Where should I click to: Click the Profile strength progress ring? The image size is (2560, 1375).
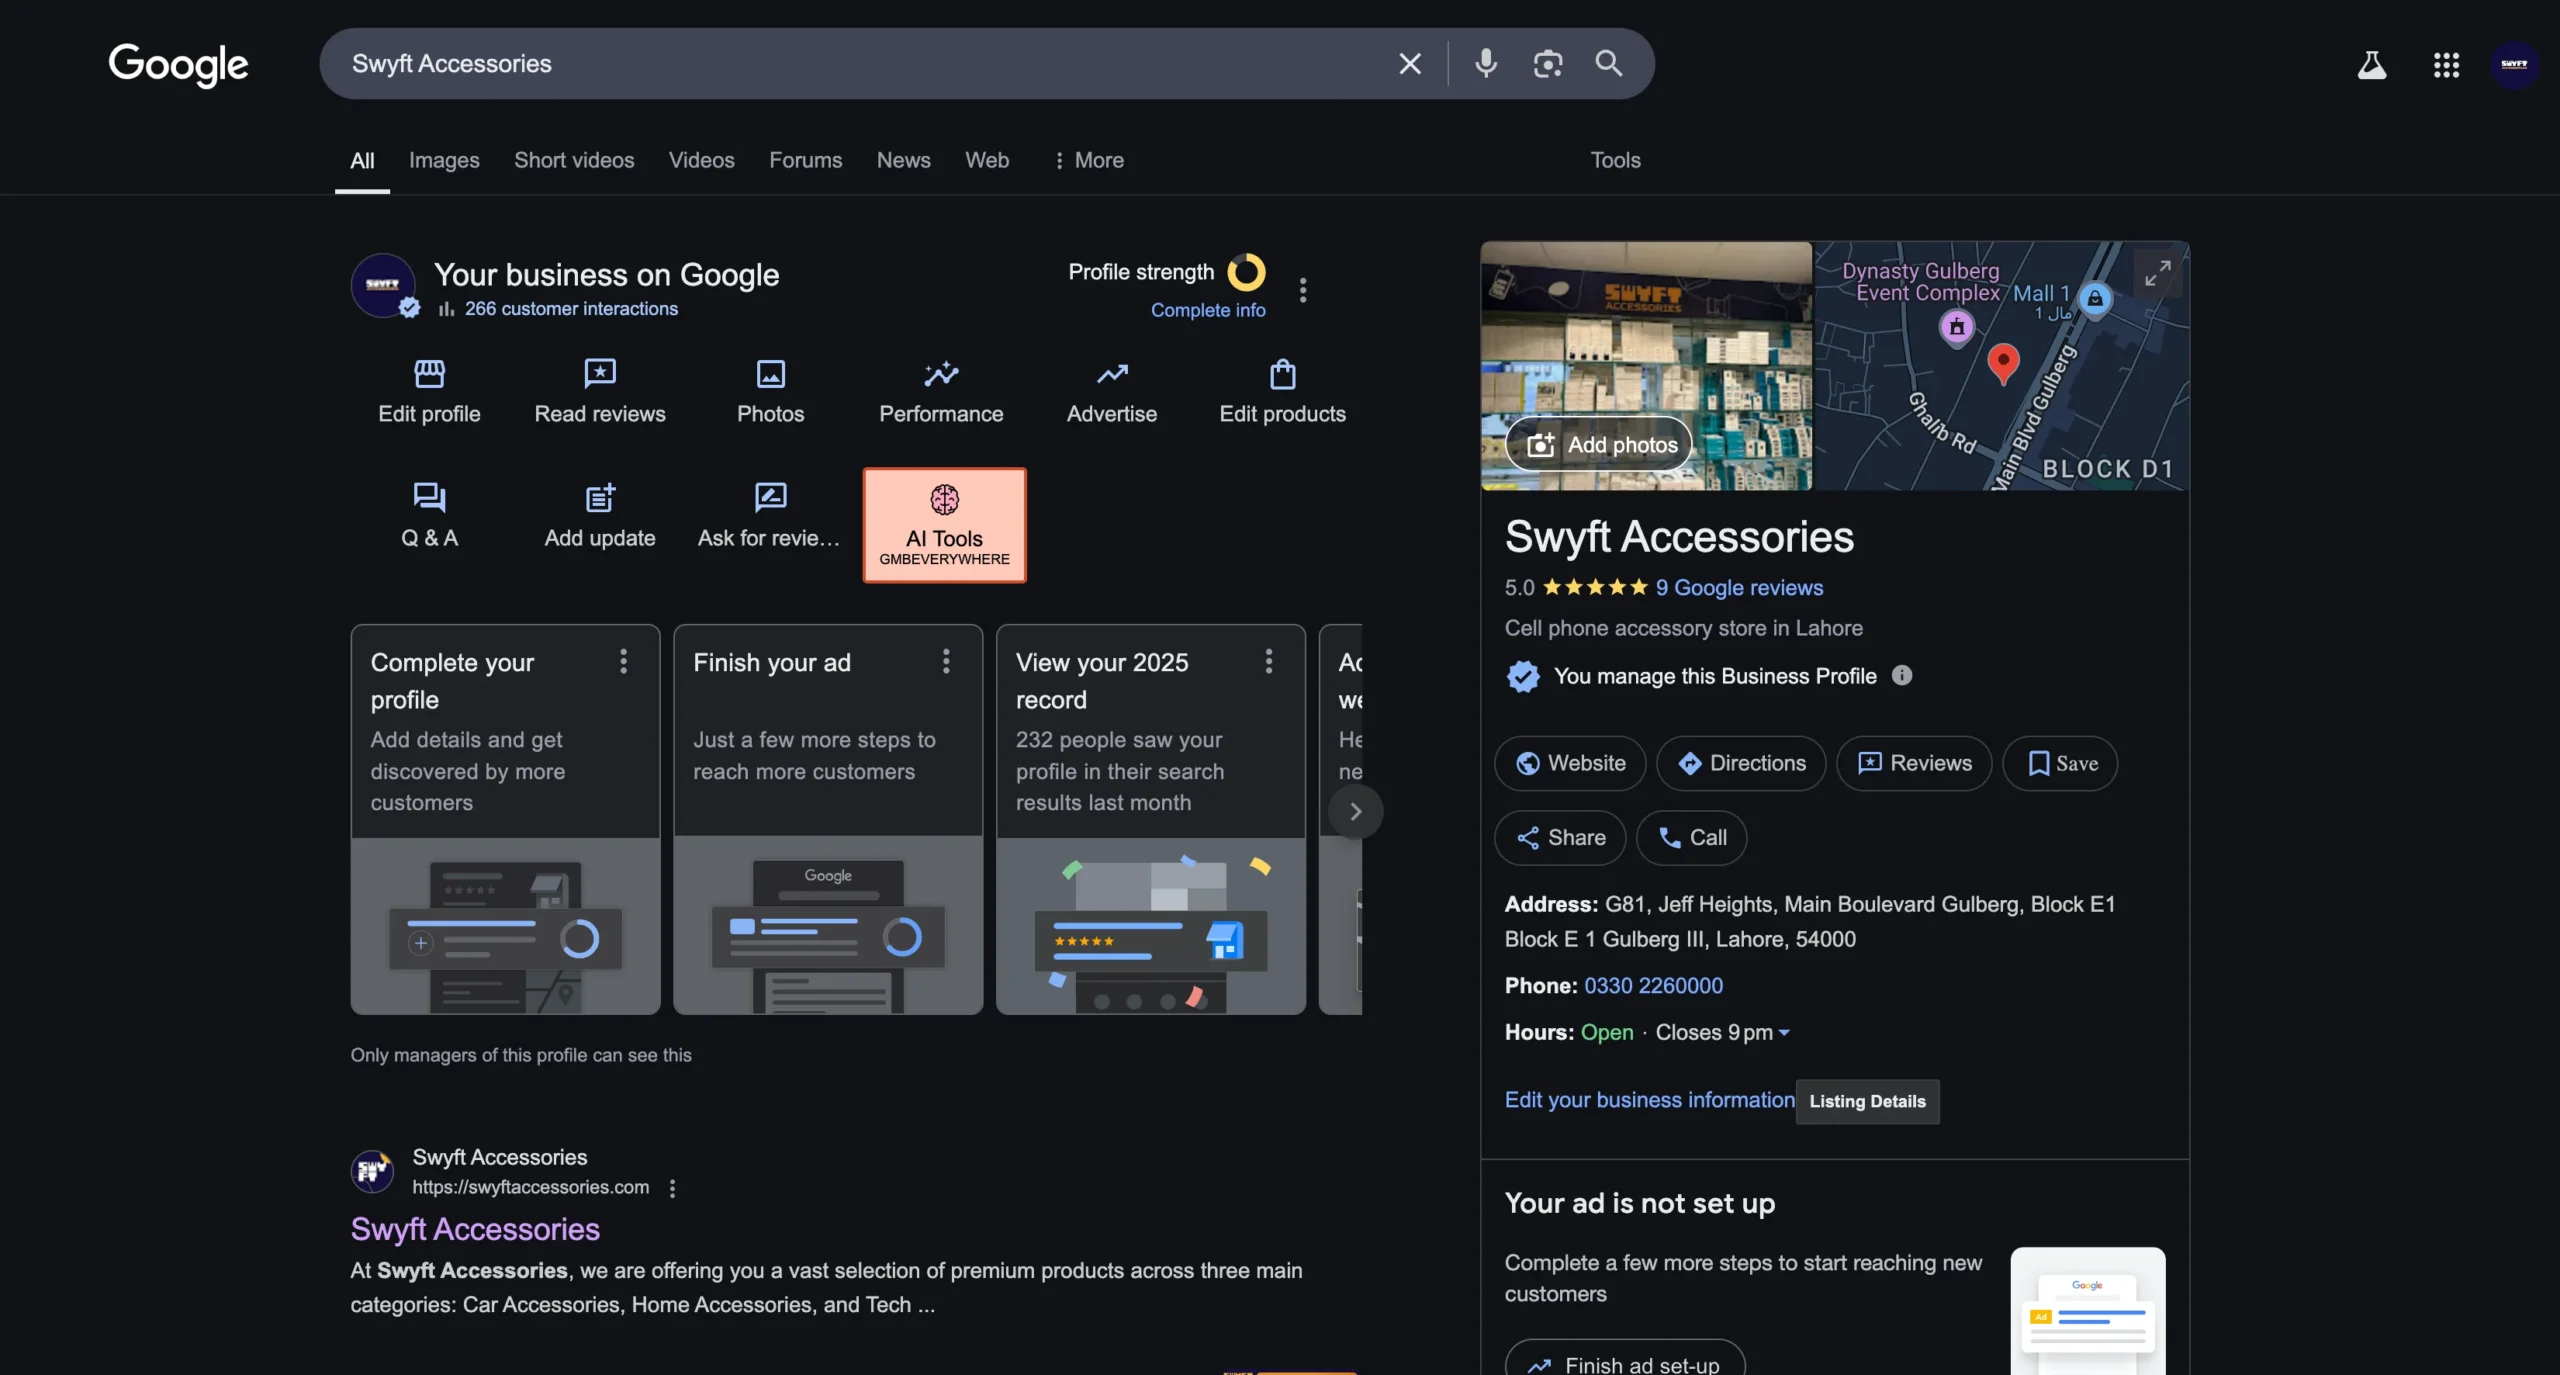click(1246, 272)
